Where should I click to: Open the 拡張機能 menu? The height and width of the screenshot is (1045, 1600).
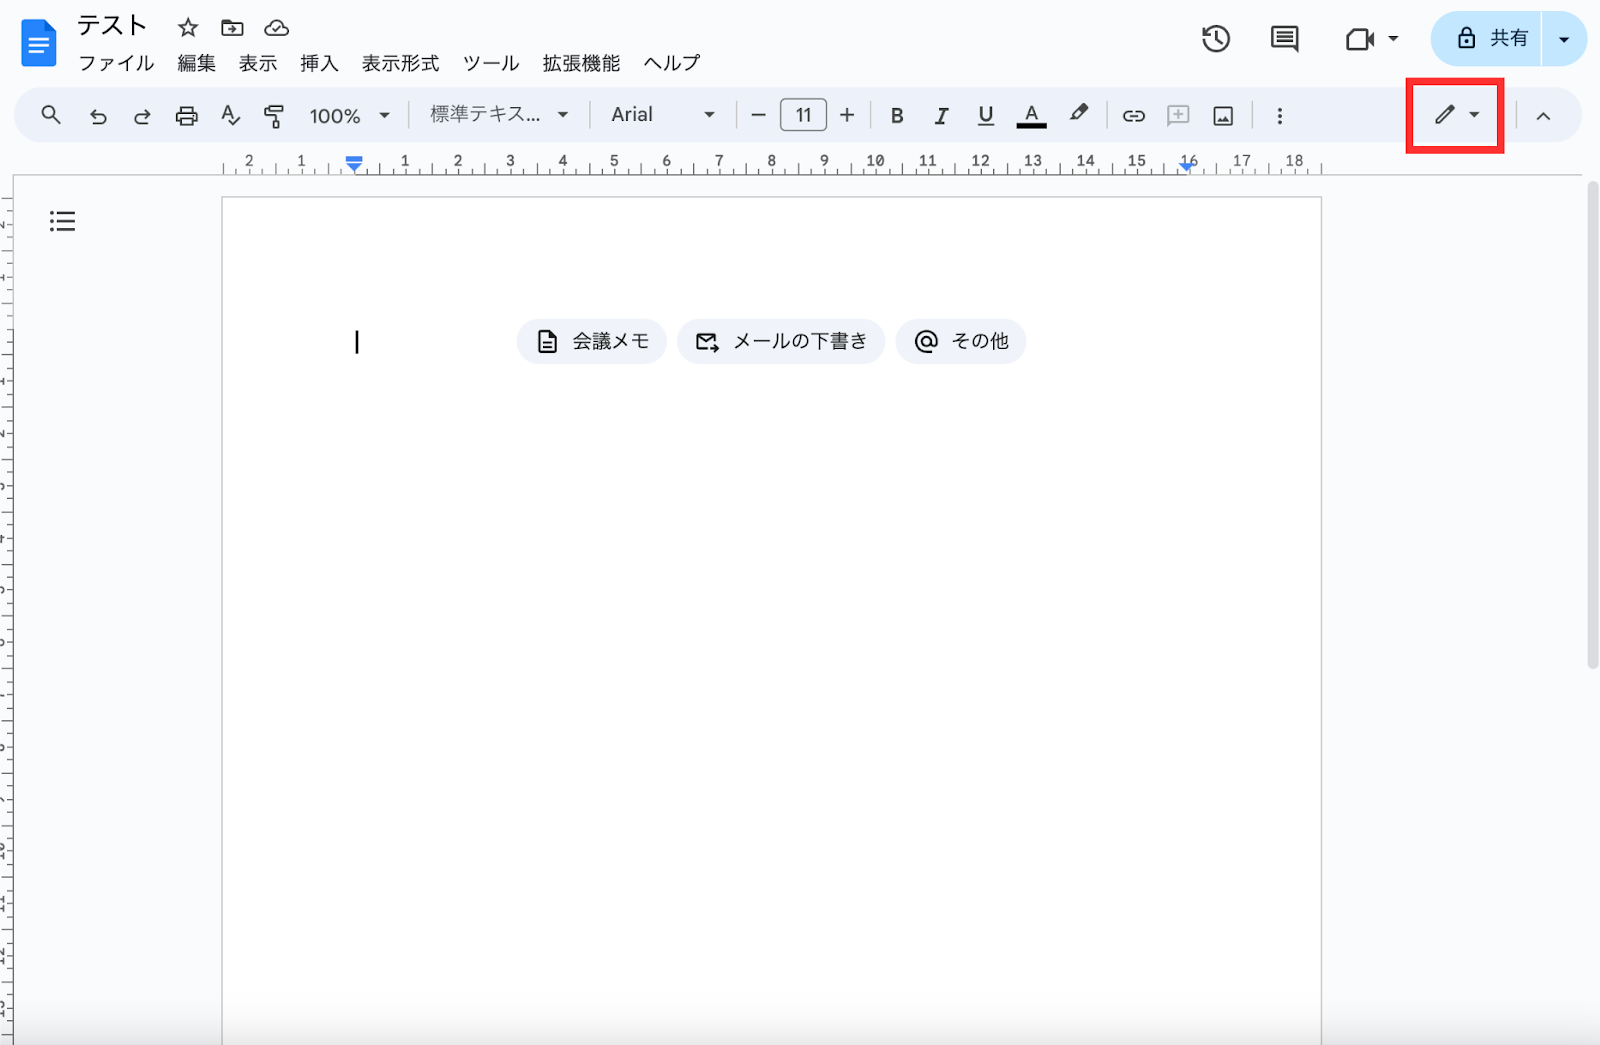point(581,63)
